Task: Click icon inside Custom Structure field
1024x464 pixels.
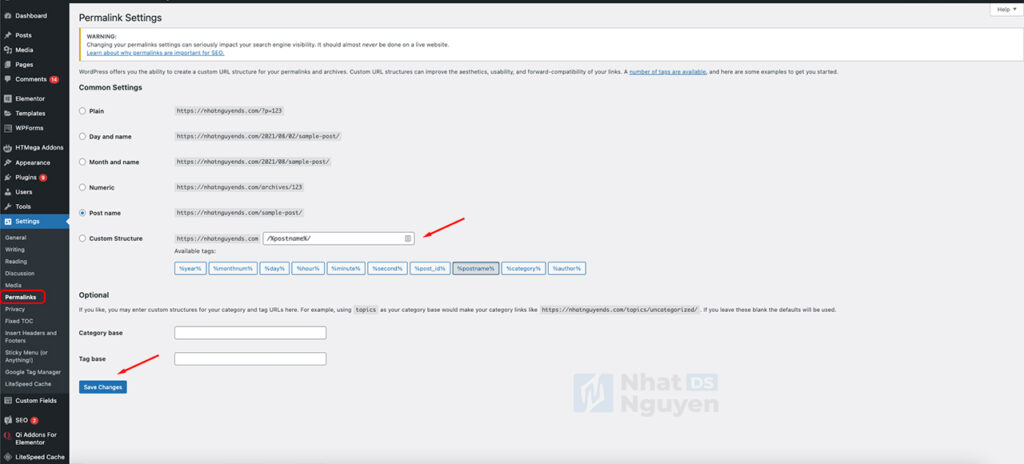Action: click(x=408, y=239)
